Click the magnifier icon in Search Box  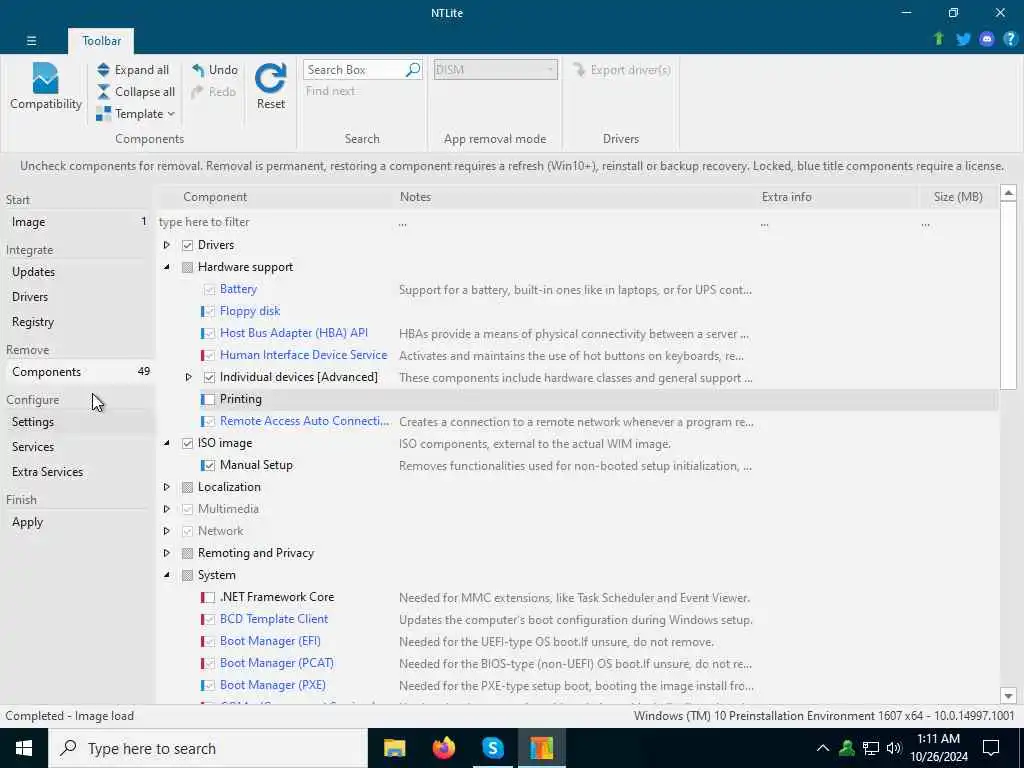click(x=413, y=70)
